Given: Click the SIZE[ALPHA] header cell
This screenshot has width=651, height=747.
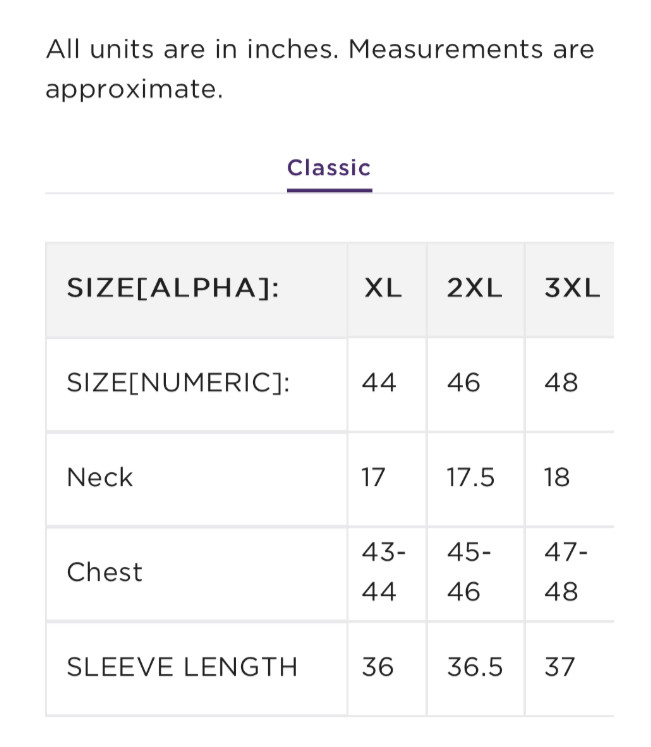Looking at the screenshot, I should pos(172,289).
